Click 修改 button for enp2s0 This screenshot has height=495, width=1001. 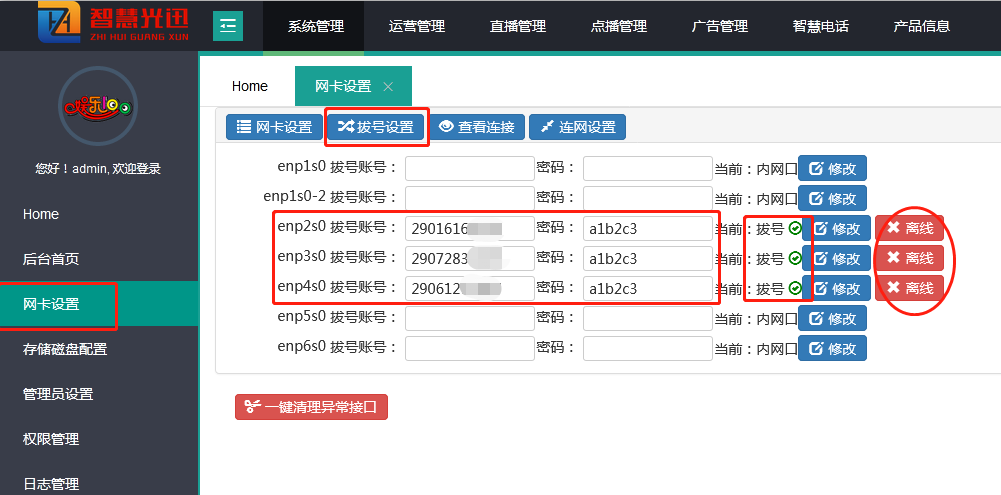(x=836, y=229)
